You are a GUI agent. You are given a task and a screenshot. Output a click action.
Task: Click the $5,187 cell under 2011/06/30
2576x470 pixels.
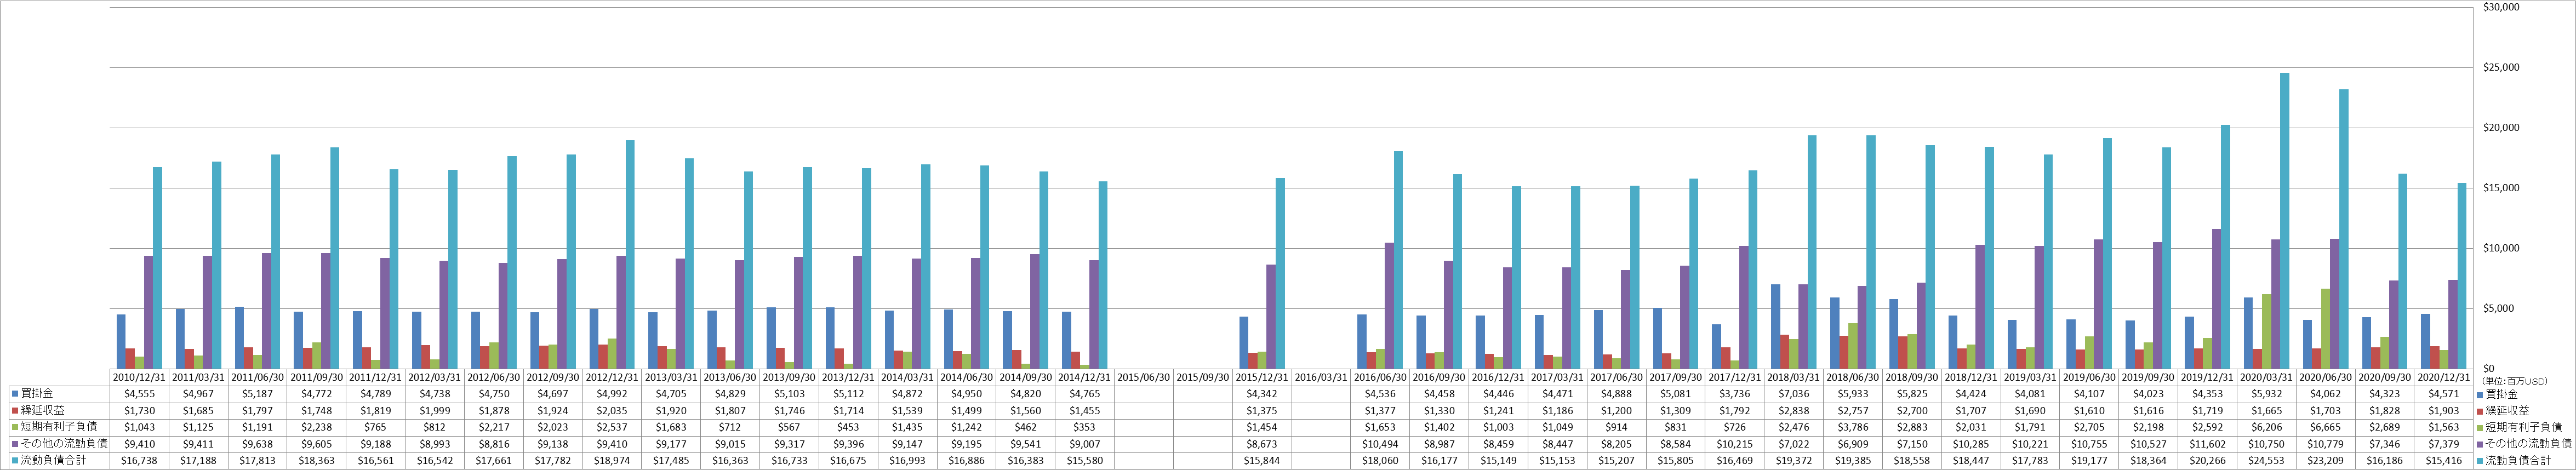tap(257, 394)
